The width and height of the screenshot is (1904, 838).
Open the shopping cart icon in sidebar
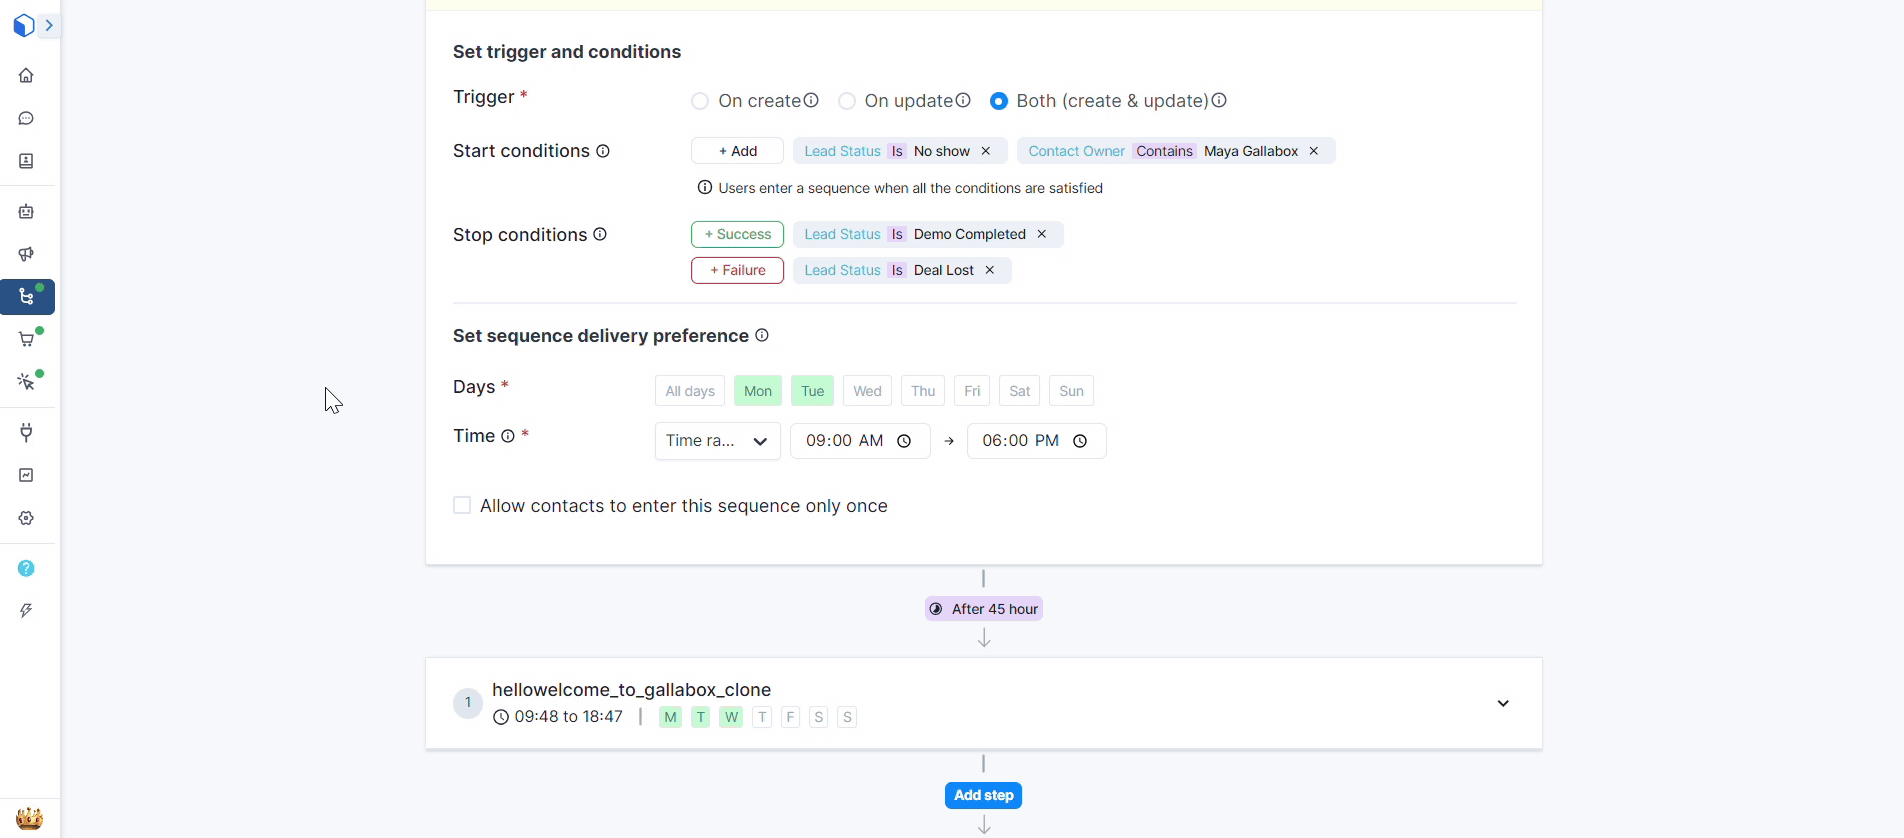click(x=26, y=339)
